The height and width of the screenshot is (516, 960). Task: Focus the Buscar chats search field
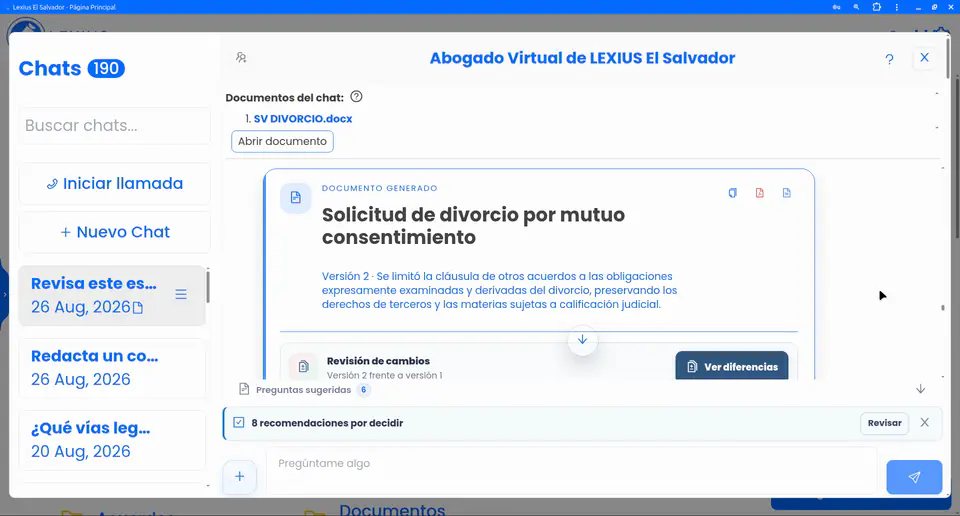pyautogui.click(x=114, y=125)
